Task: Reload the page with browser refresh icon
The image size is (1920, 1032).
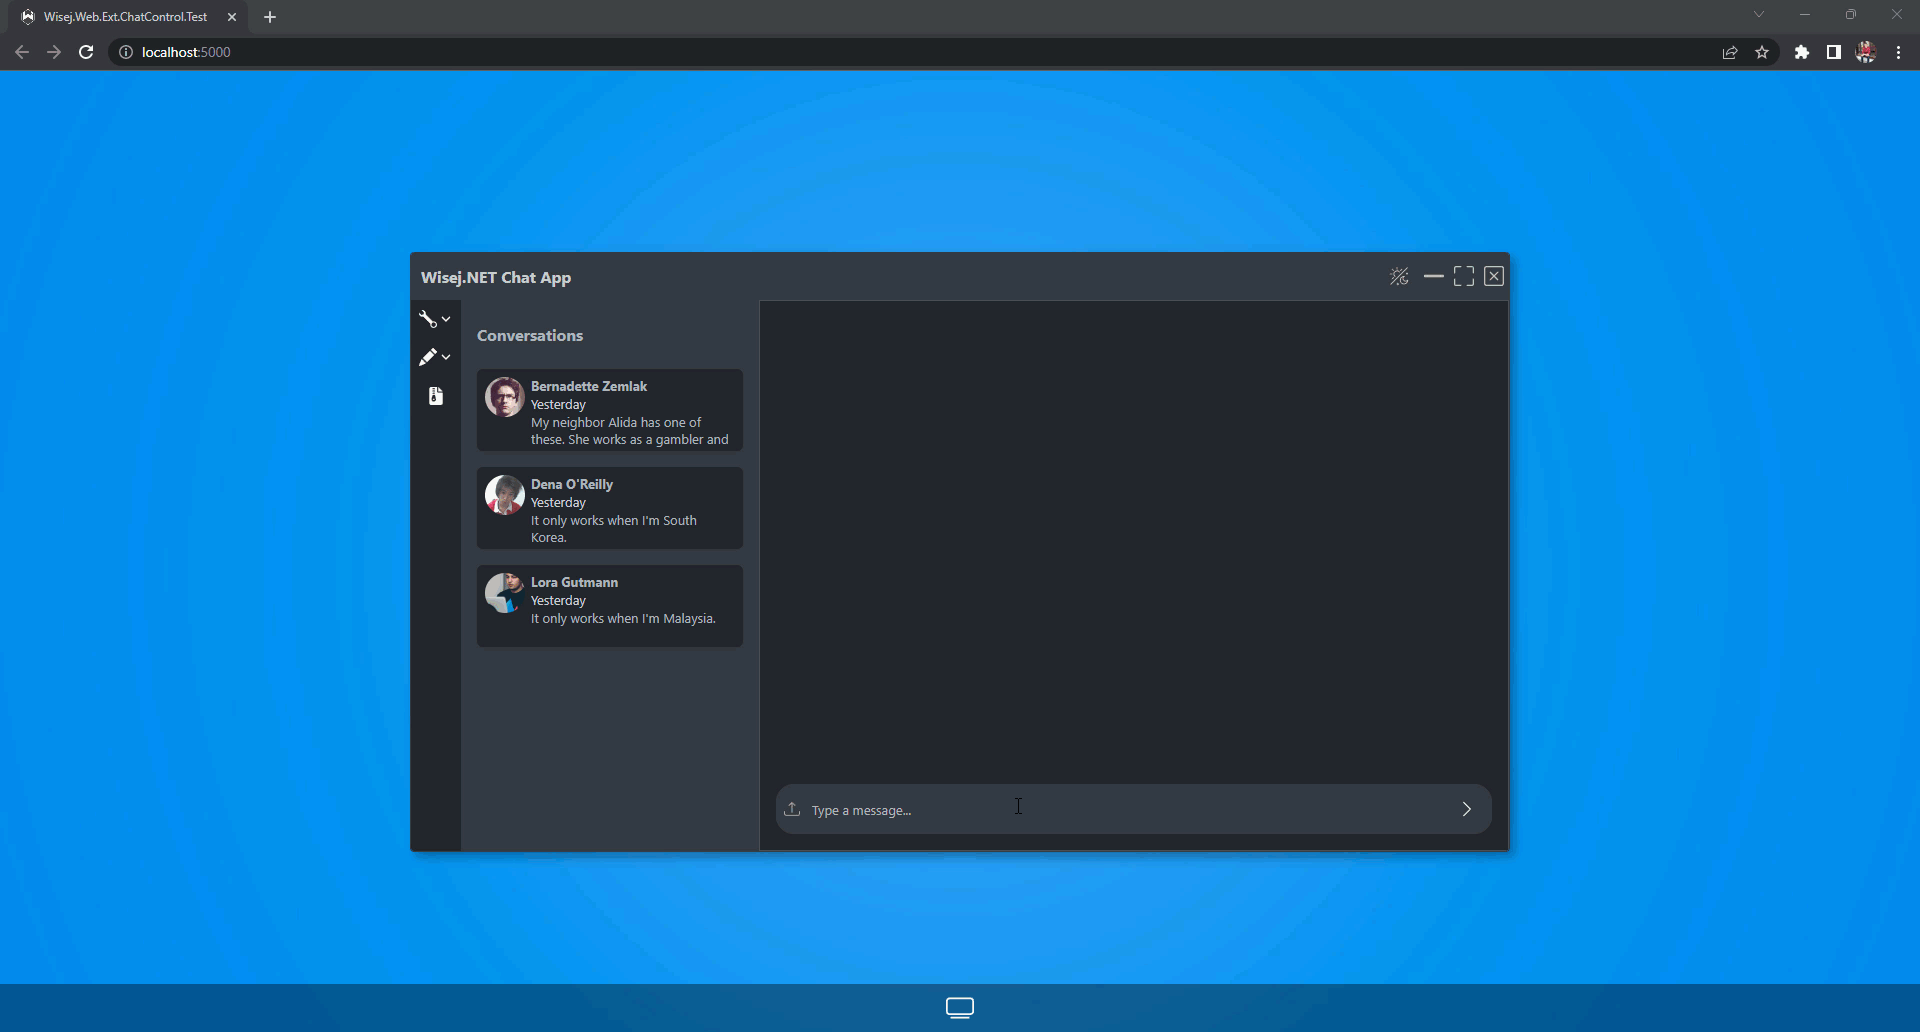Action: click(x=86, y=52)
